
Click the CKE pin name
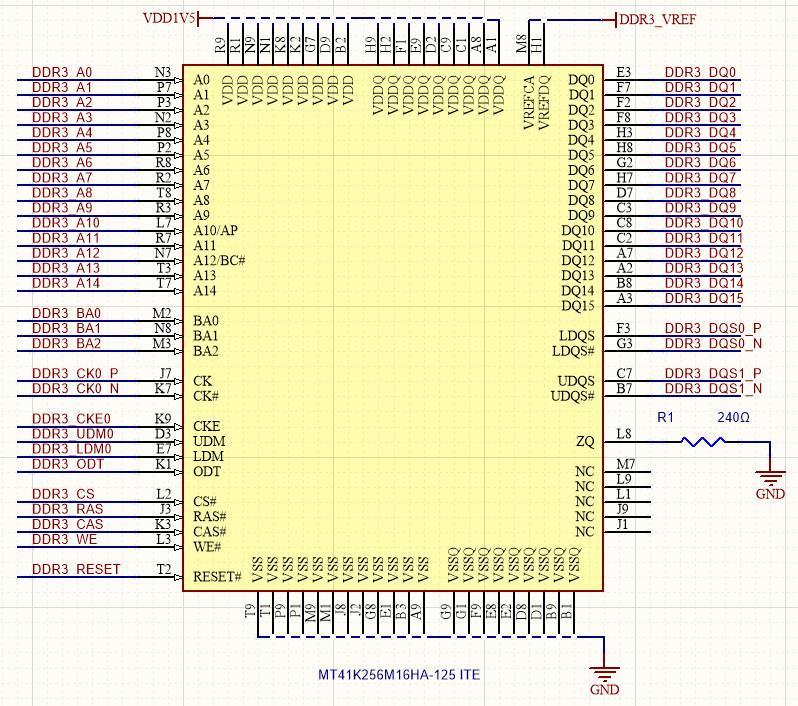coord(206,426)
